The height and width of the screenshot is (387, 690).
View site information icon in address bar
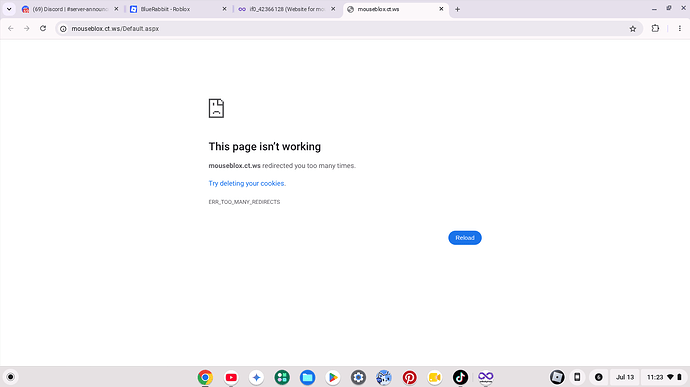tap(63, 29)
